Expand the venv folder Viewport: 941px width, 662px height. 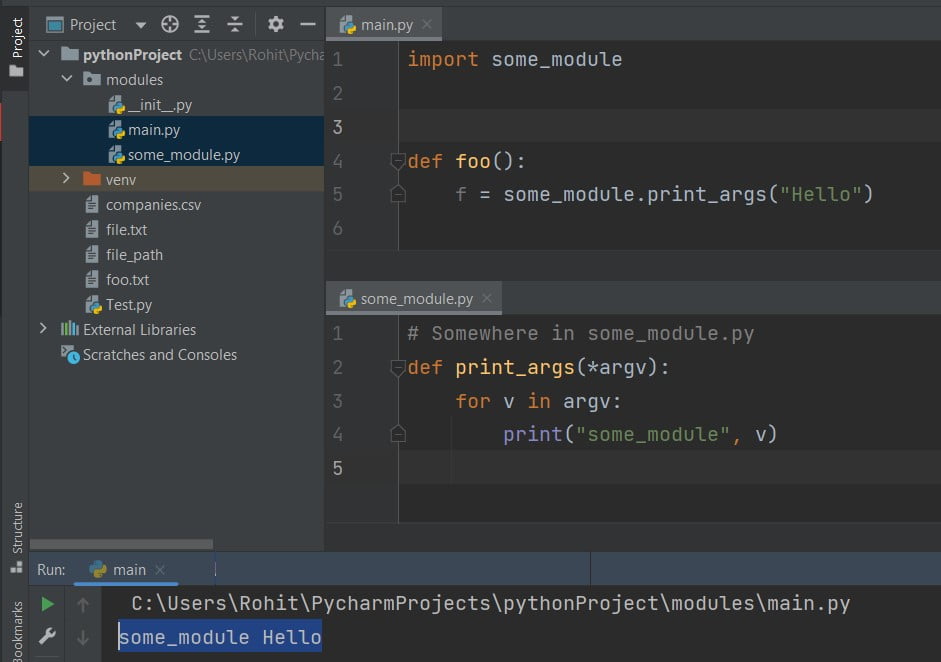(x=64, y=179)
